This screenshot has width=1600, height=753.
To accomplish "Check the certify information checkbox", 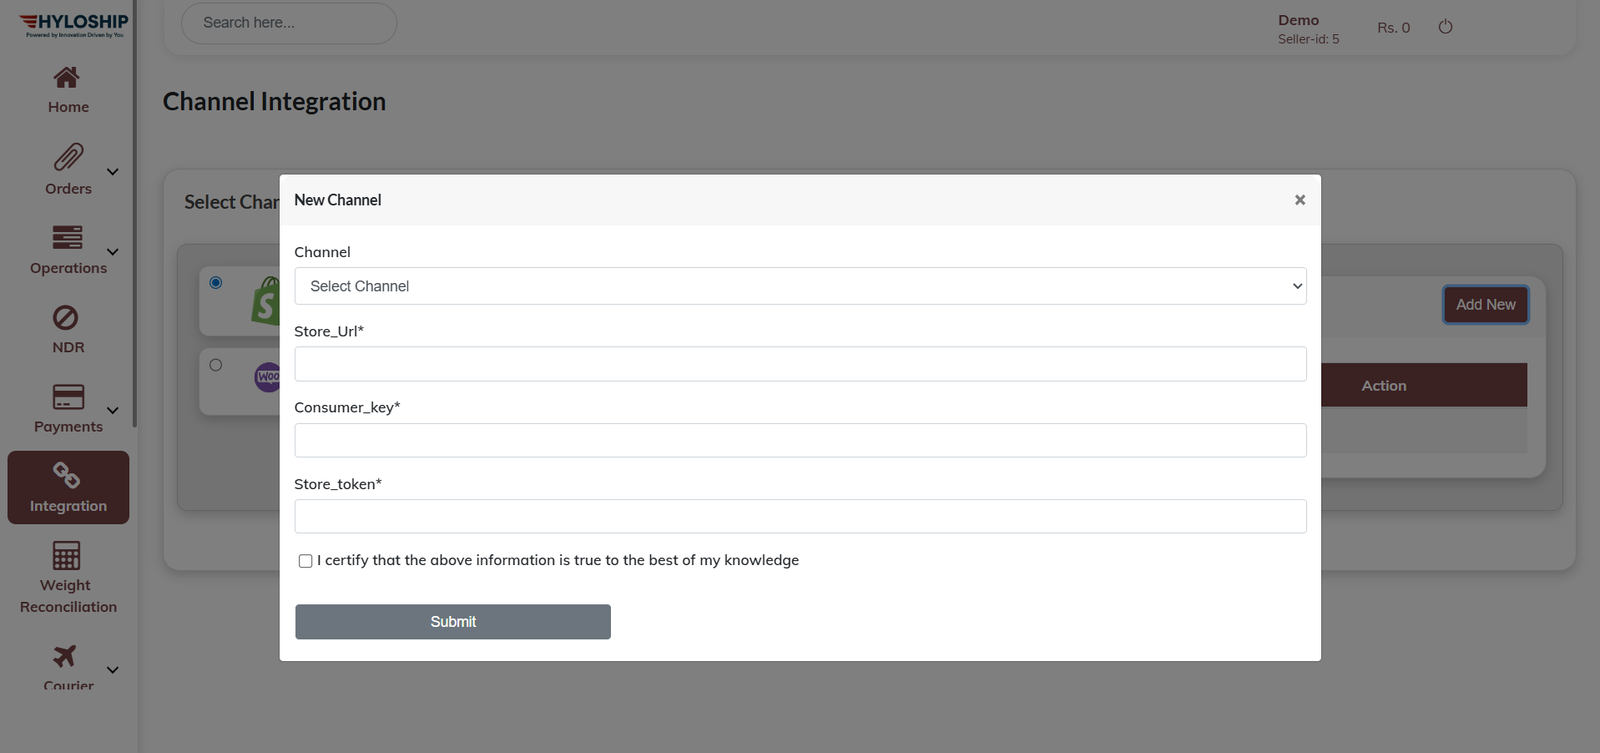I will [305, 561].
